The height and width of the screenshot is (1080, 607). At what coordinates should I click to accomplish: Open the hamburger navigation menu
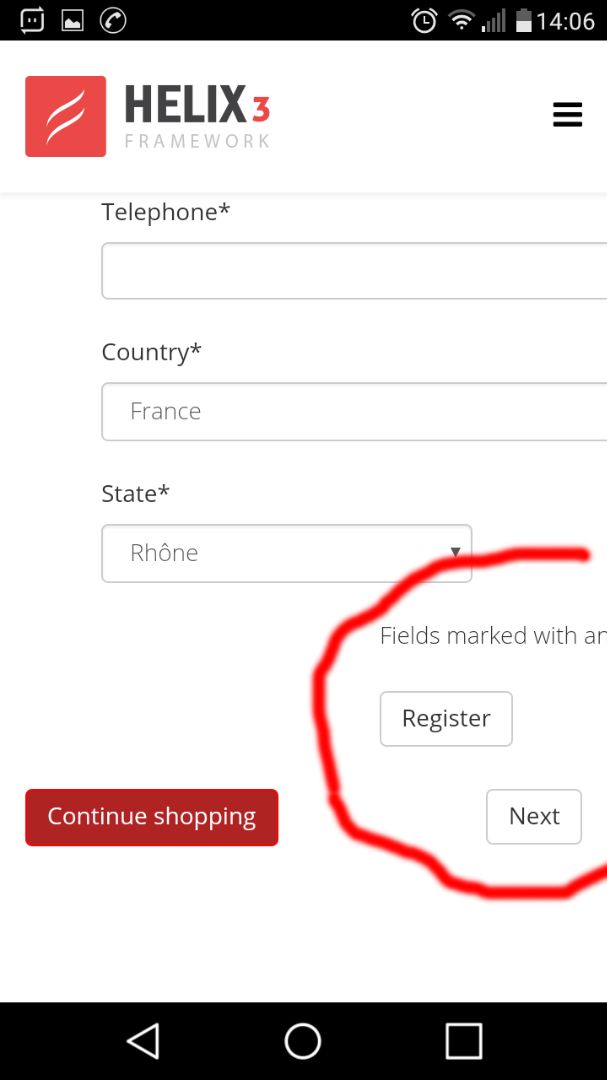point(567,115)
